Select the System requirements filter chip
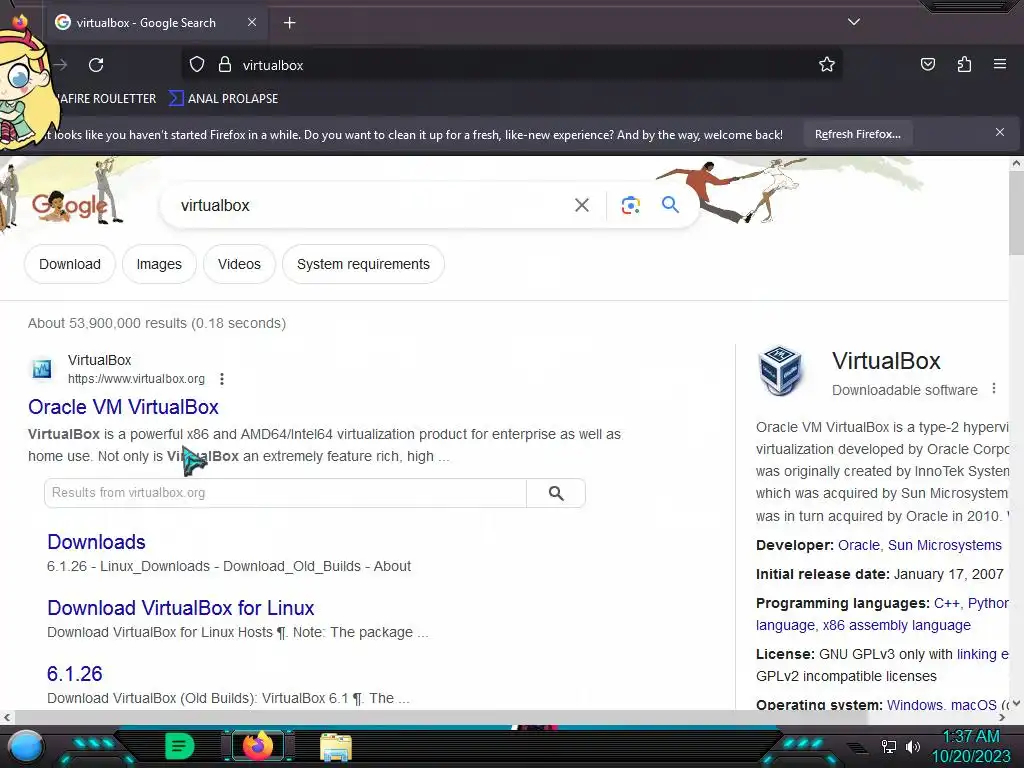The image size is (1024, 768). coord(363,264)
